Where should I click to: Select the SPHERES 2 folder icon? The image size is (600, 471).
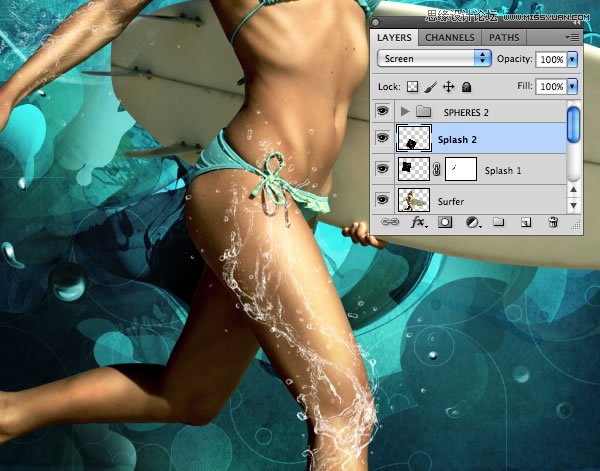[x=424, y=111]
